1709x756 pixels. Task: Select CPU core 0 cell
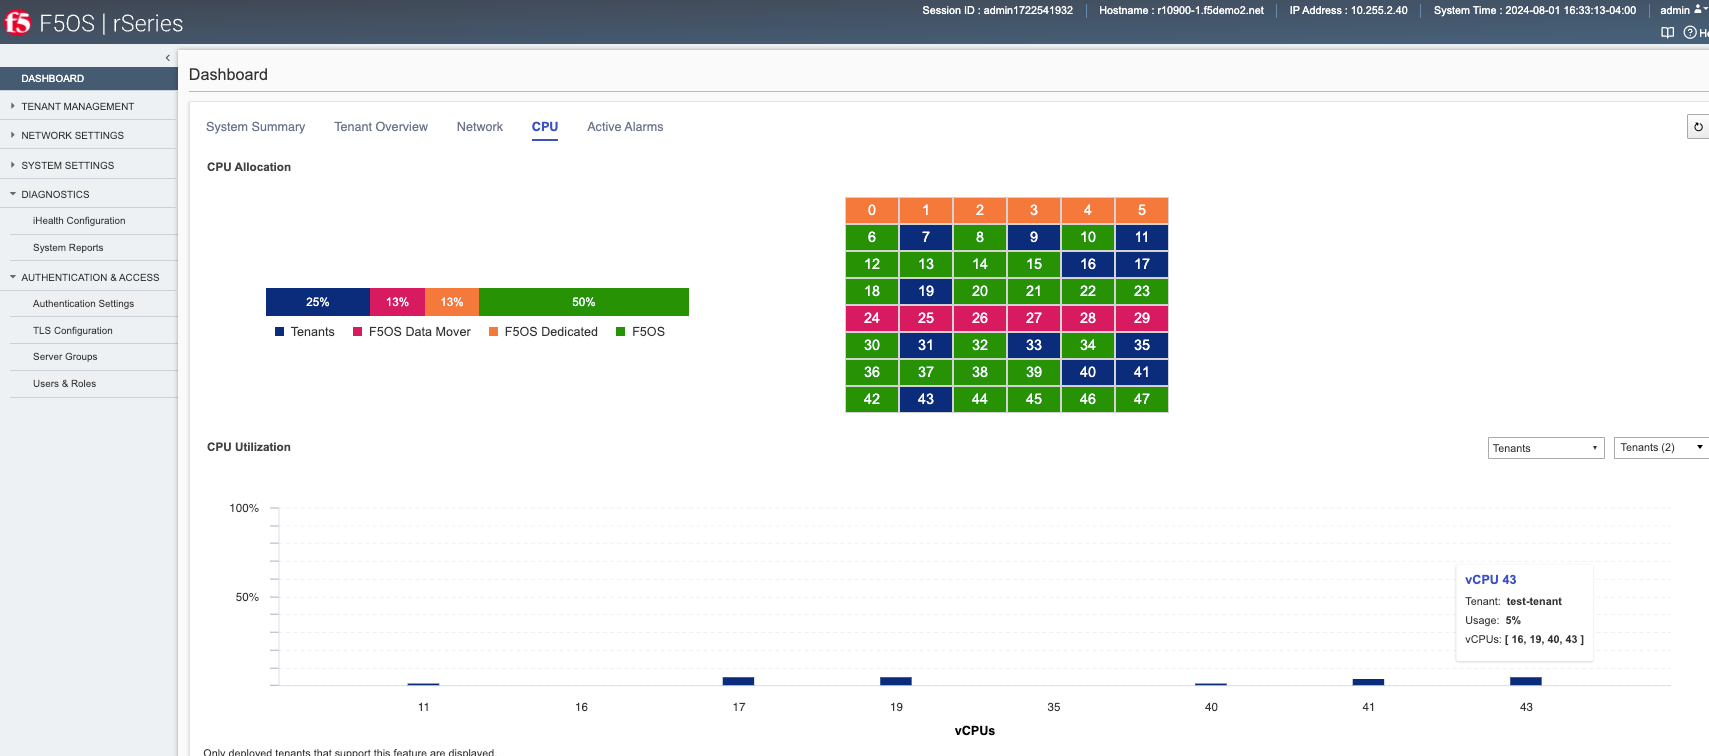tap(872, 210)
